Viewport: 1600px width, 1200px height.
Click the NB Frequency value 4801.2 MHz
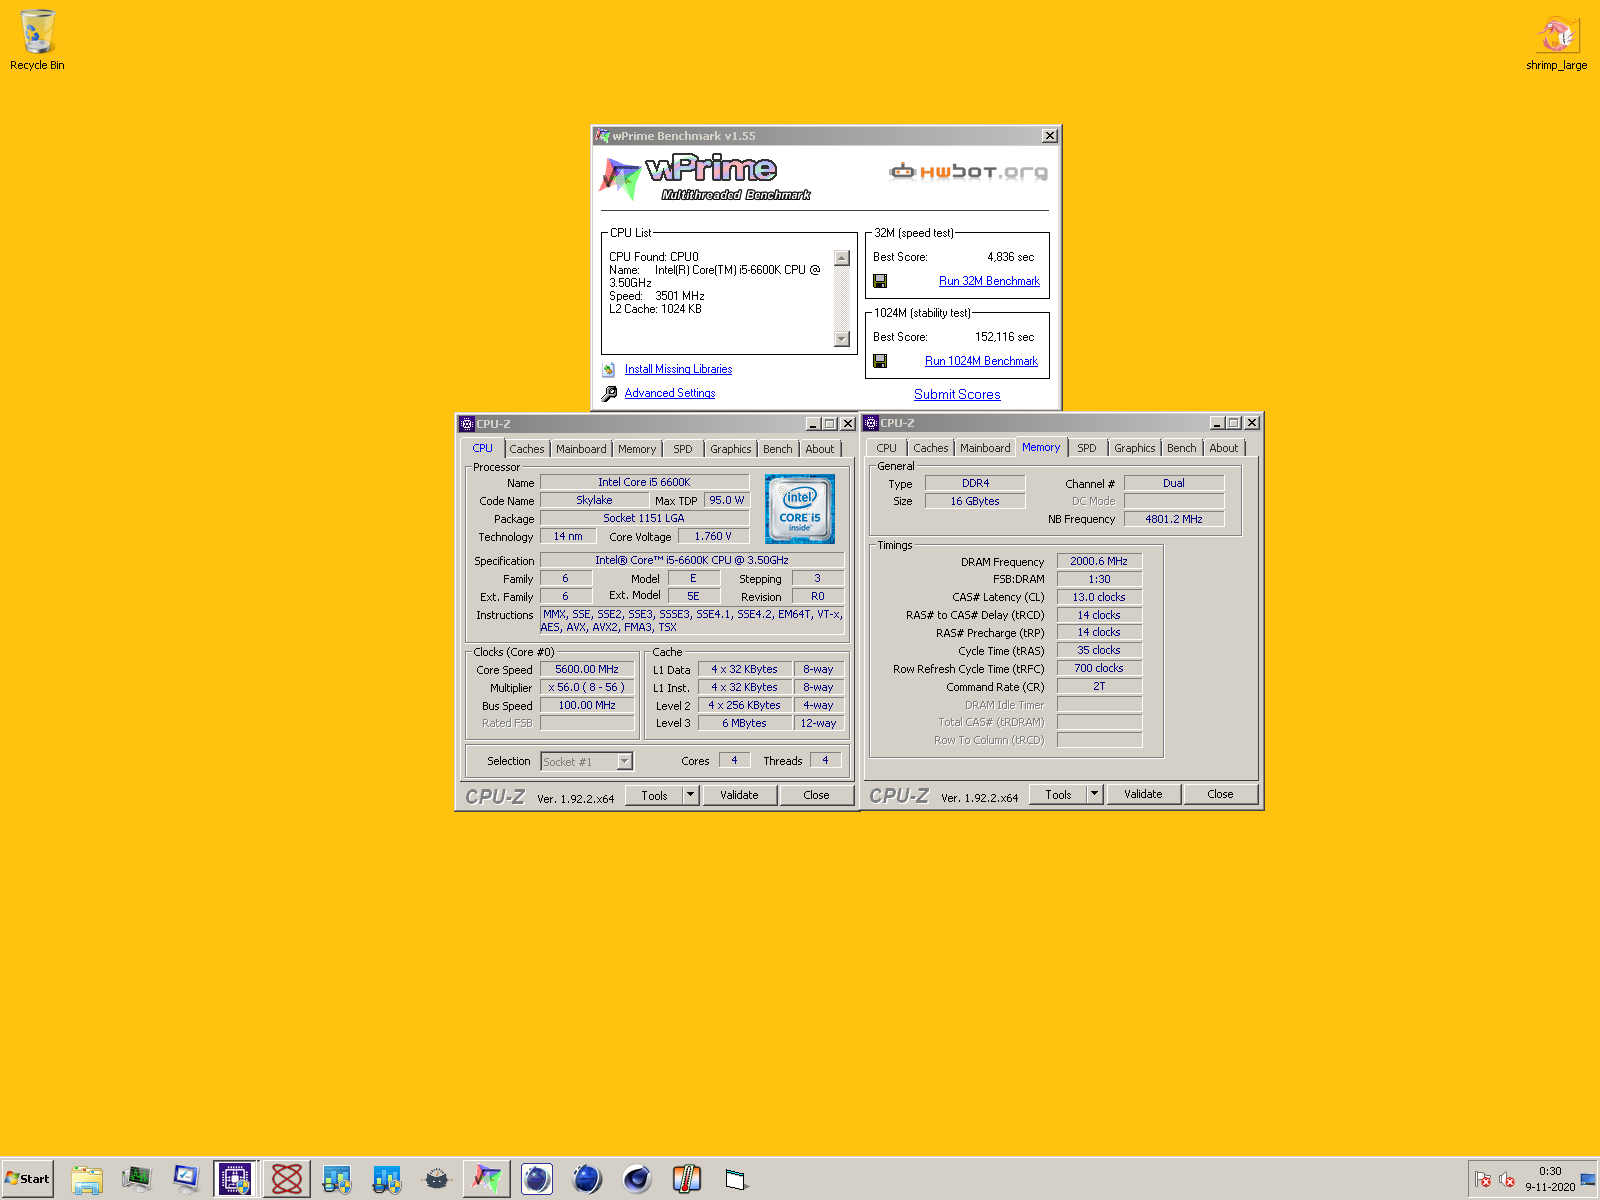1174,519
